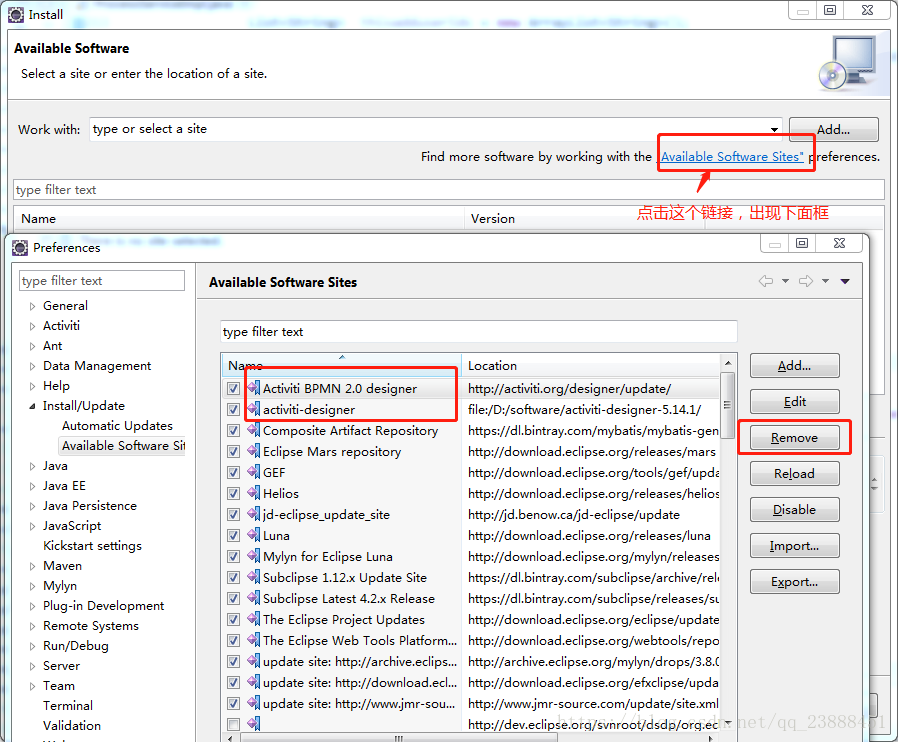Screen dimensions: 898x742
Task: Click the plugin icon next to Mylyn for Eclipse Luna
Action: (251, 556)
